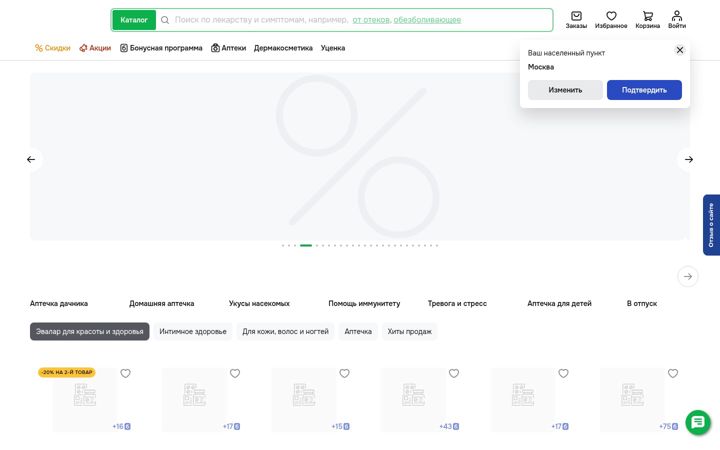The height and width of the screenshot is (450, 720).
Task: Click Изменить to change city
Action: [565, 90]
